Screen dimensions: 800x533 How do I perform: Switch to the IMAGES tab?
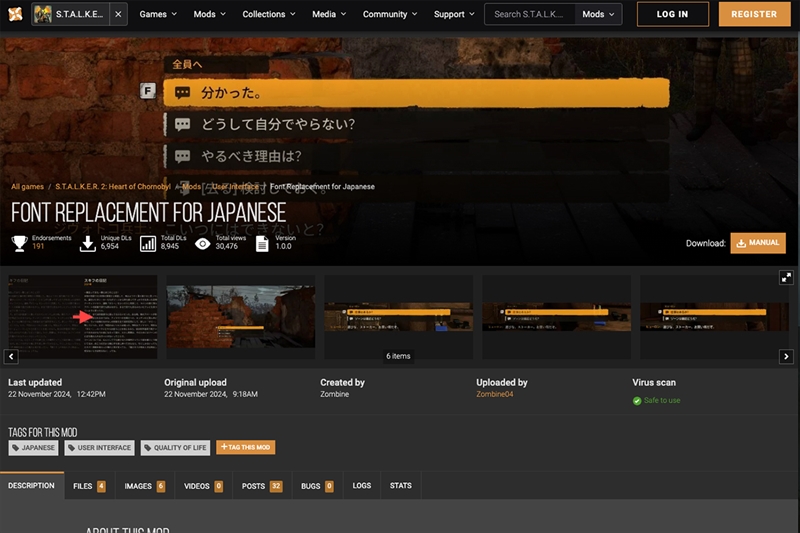tap(145, 486)
